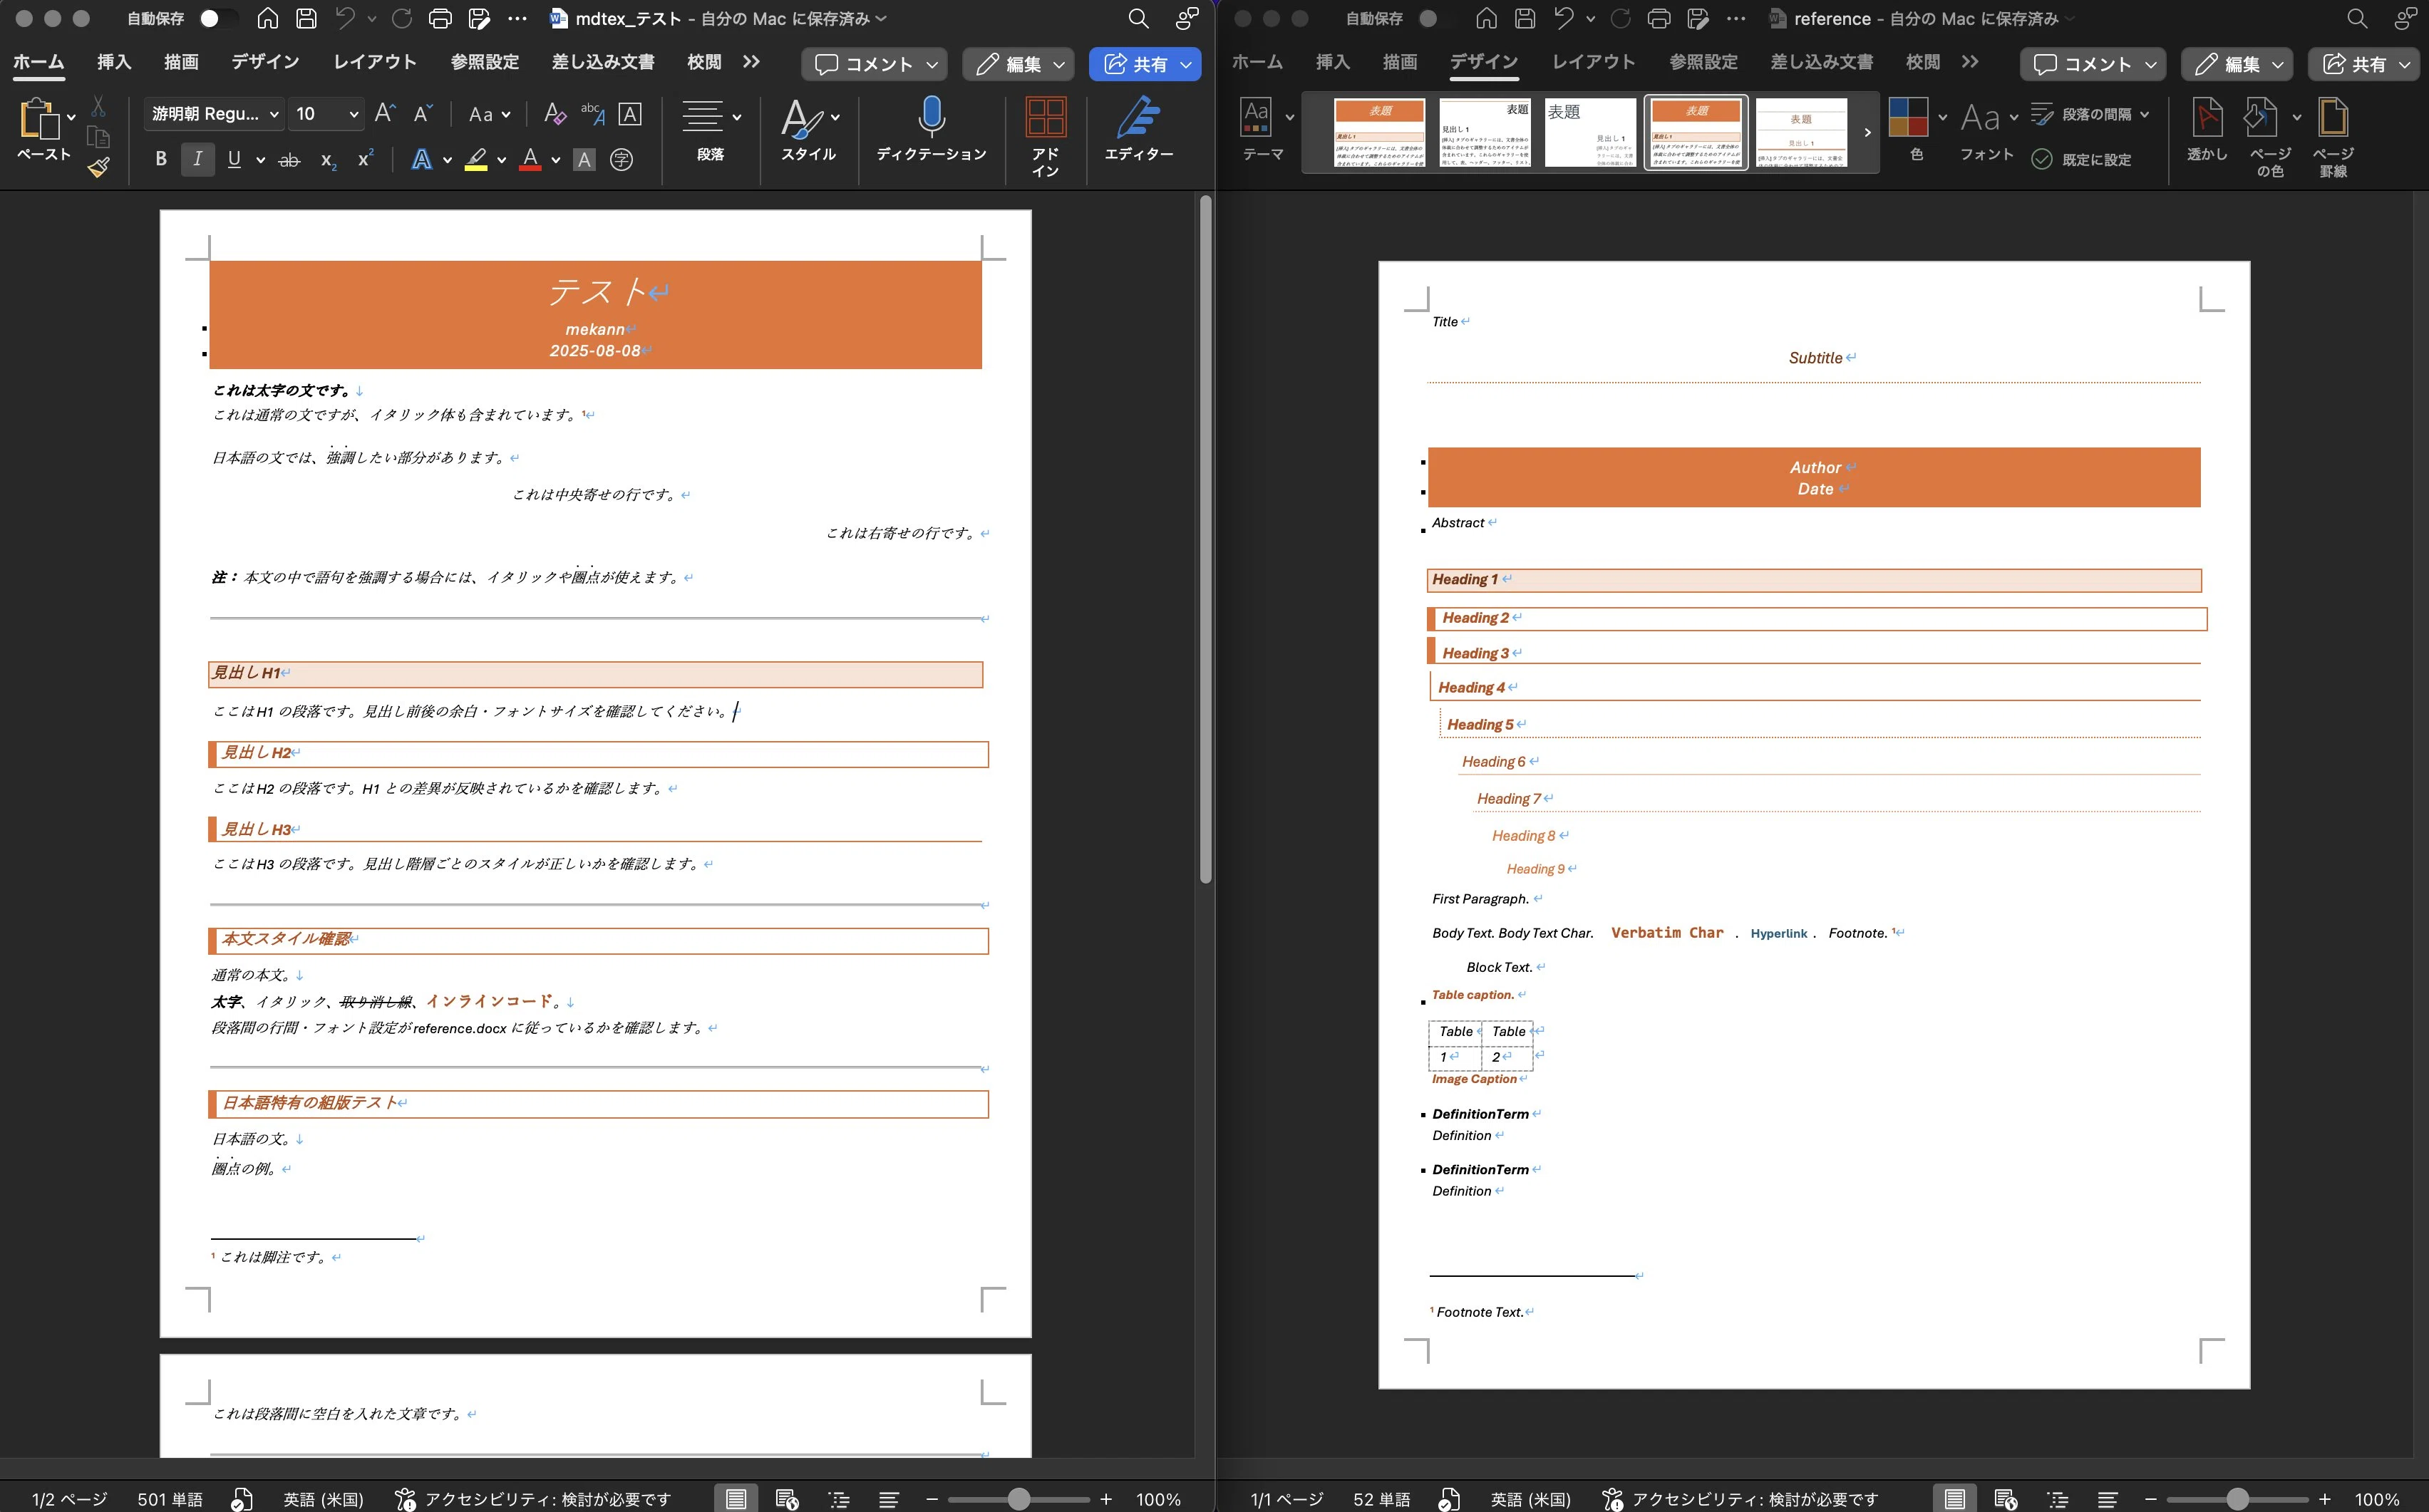Select デザイン tab in reference window

tap(1484, 62)
